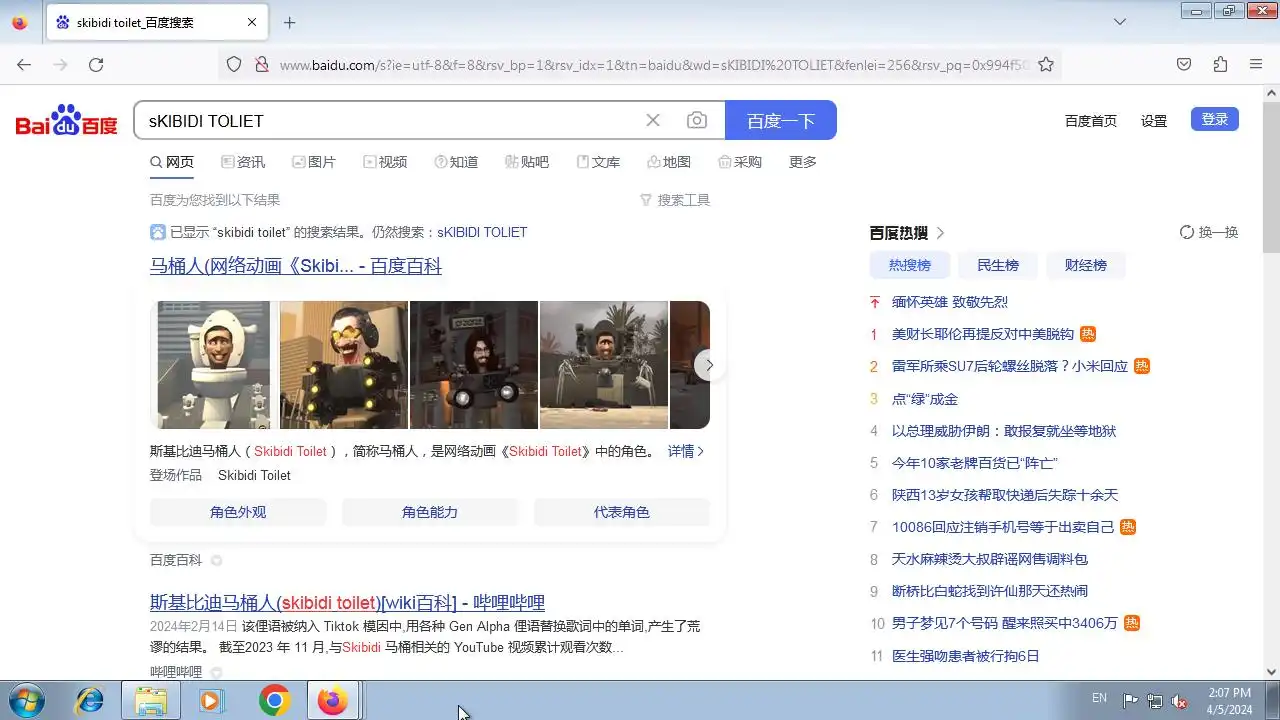
Task: Open File Explorer from taskbar
Action: pyautogui.click(x=151, y=700)
